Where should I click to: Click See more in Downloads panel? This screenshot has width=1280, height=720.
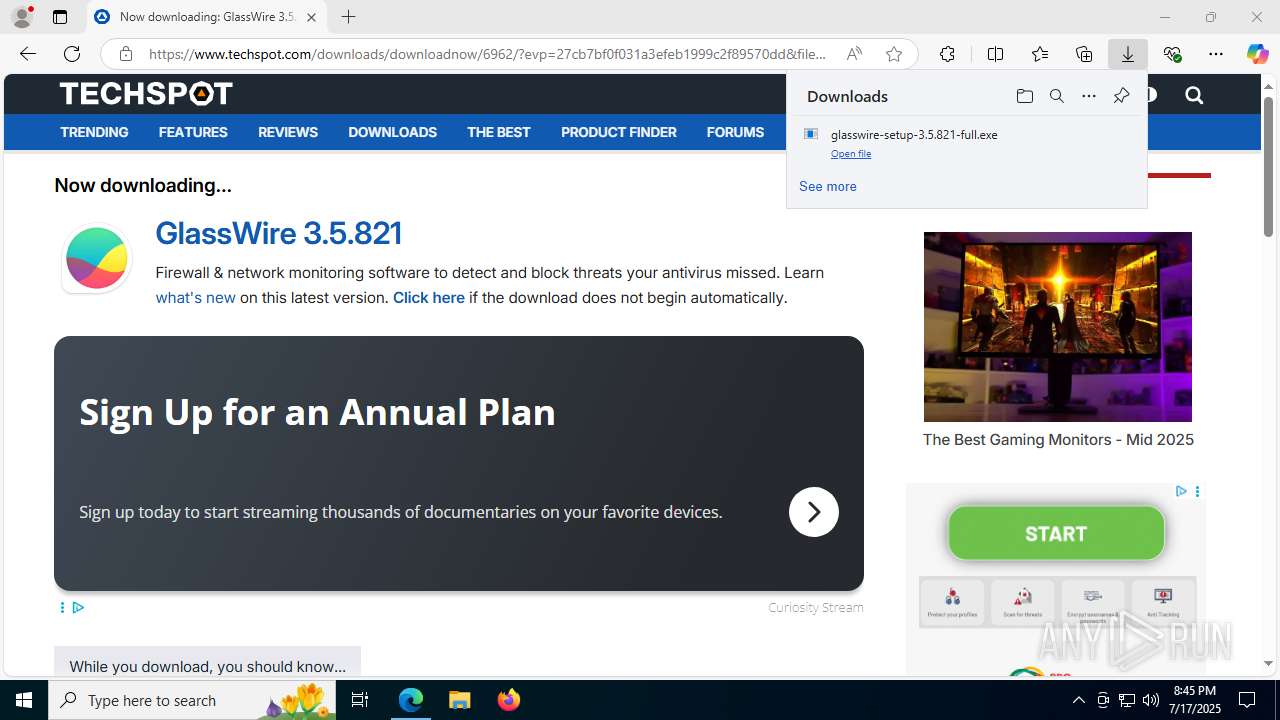(x=828, y=186)
